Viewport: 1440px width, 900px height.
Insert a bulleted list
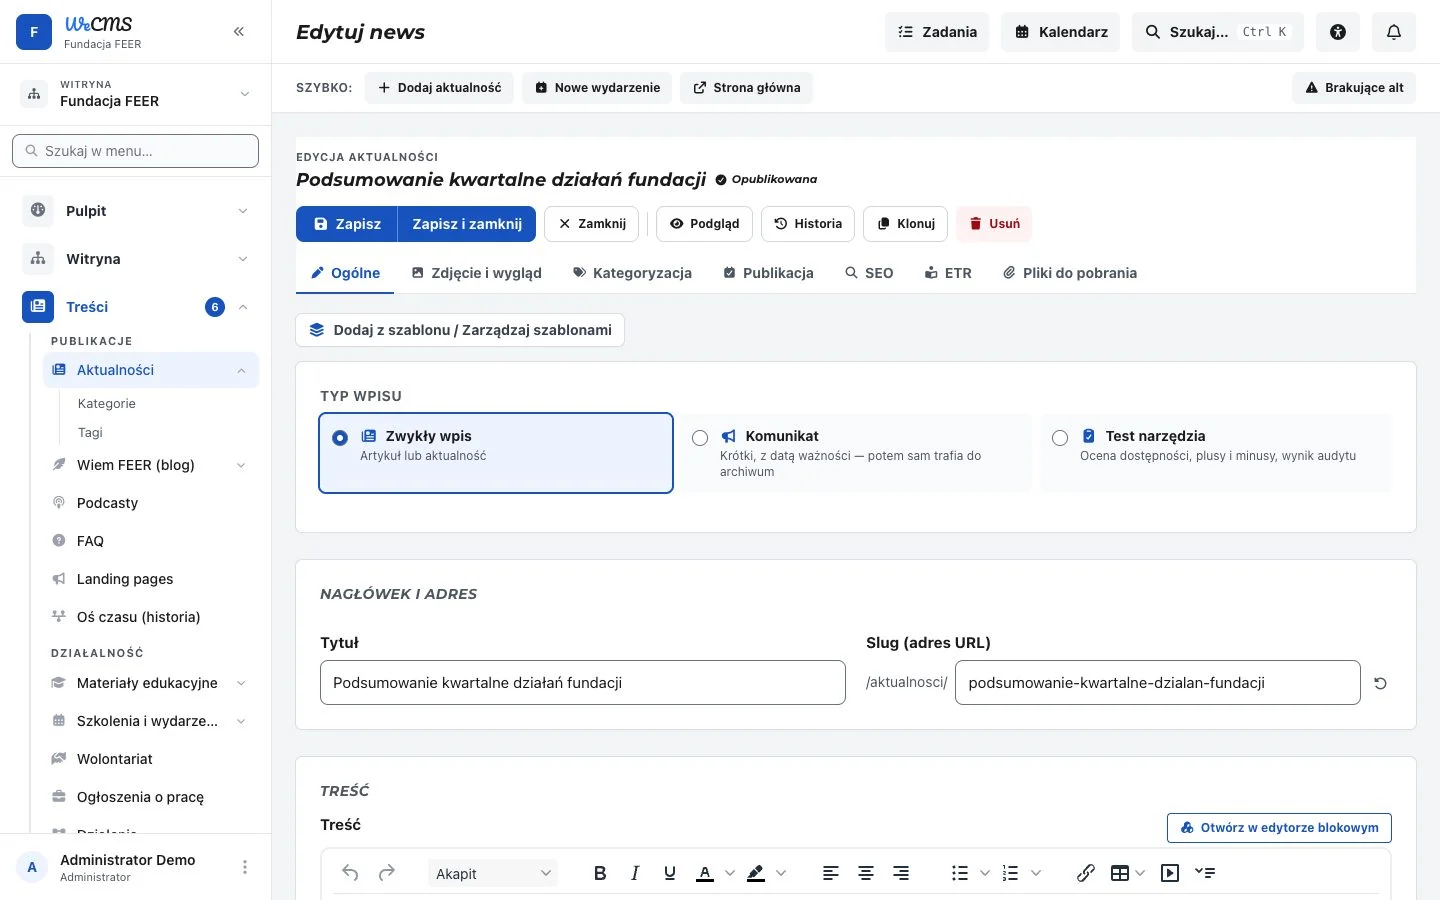[960, 873]
